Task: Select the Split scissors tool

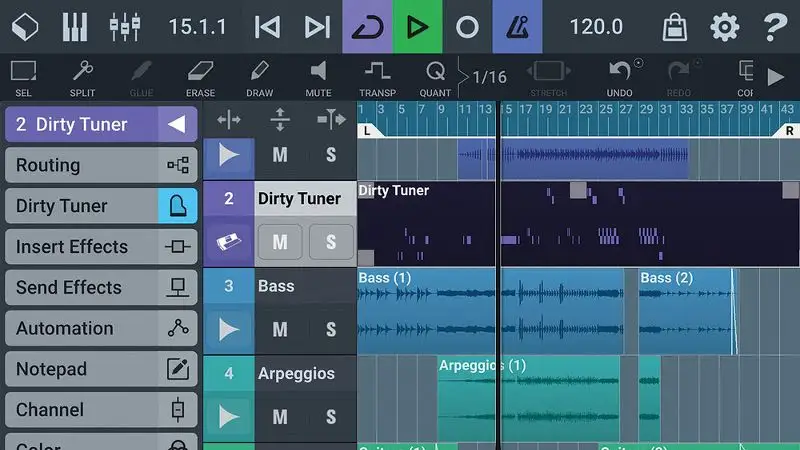Action: 82,77
